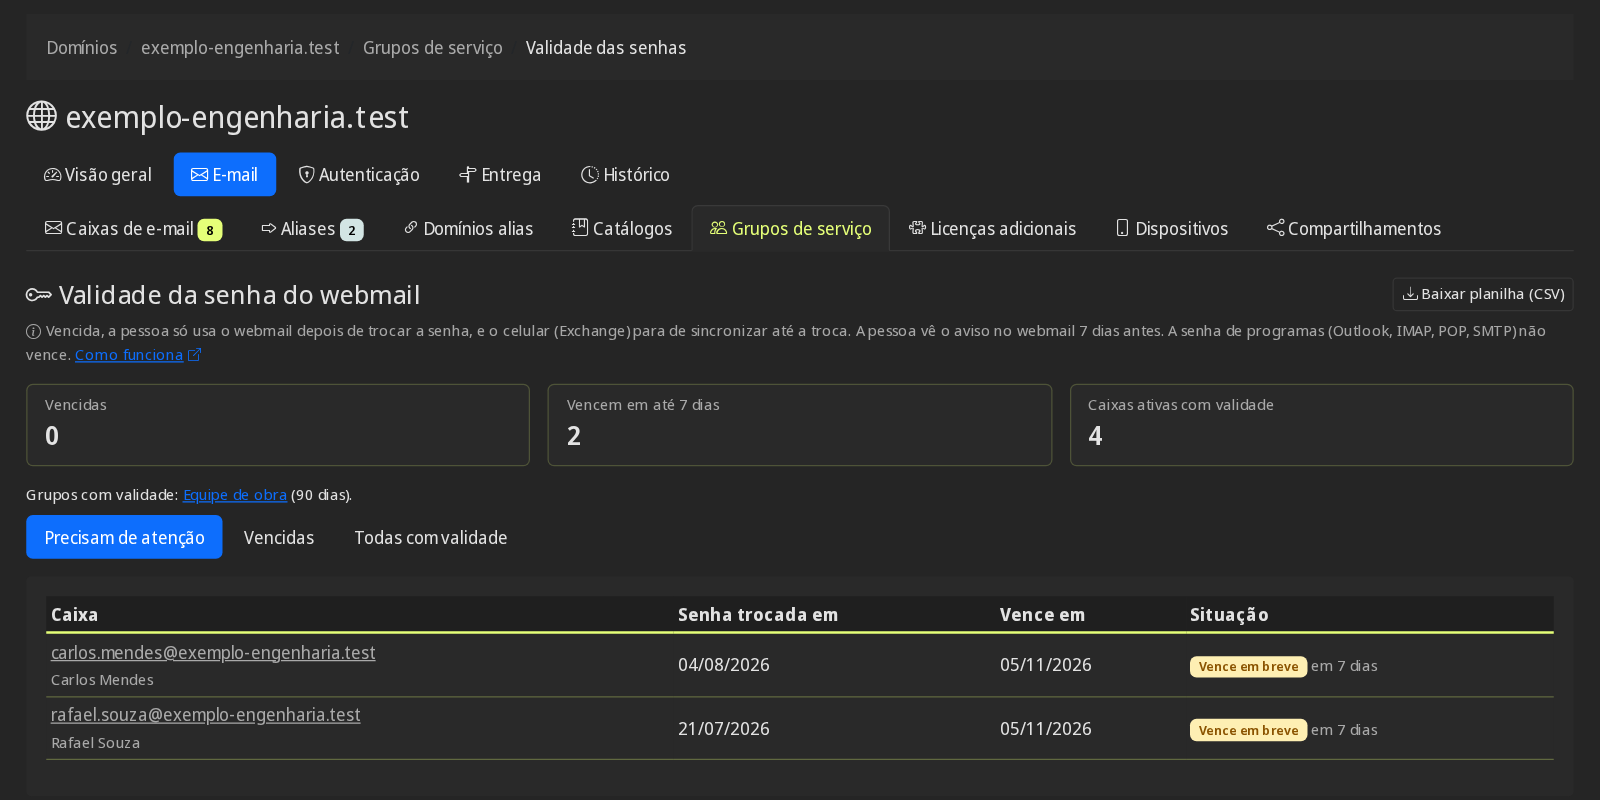Click the globe icon beside exemplo-engenharia.test heading
This screenshot has height=800, width=1600.
coord(41,116)
